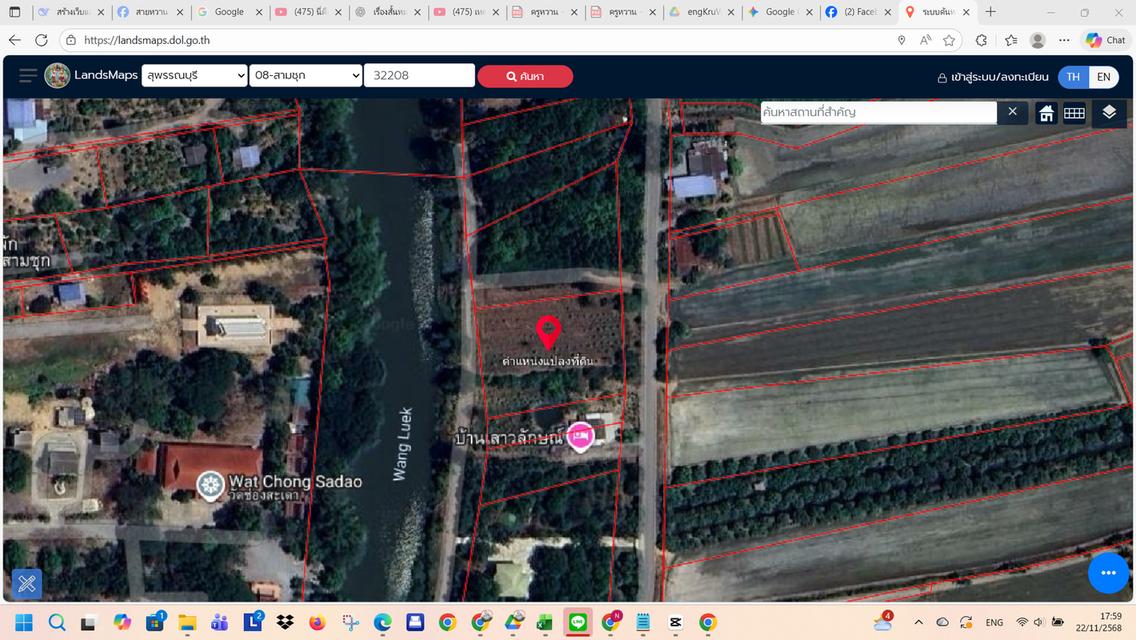Click the LandsMaps logo emblem
This screenshot has width=1136, height=640.
coord(57,76)
